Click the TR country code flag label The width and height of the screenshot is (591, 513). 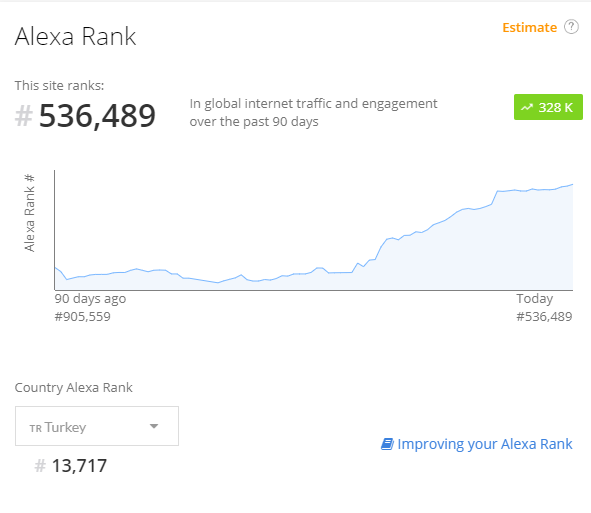coord(35,429)
